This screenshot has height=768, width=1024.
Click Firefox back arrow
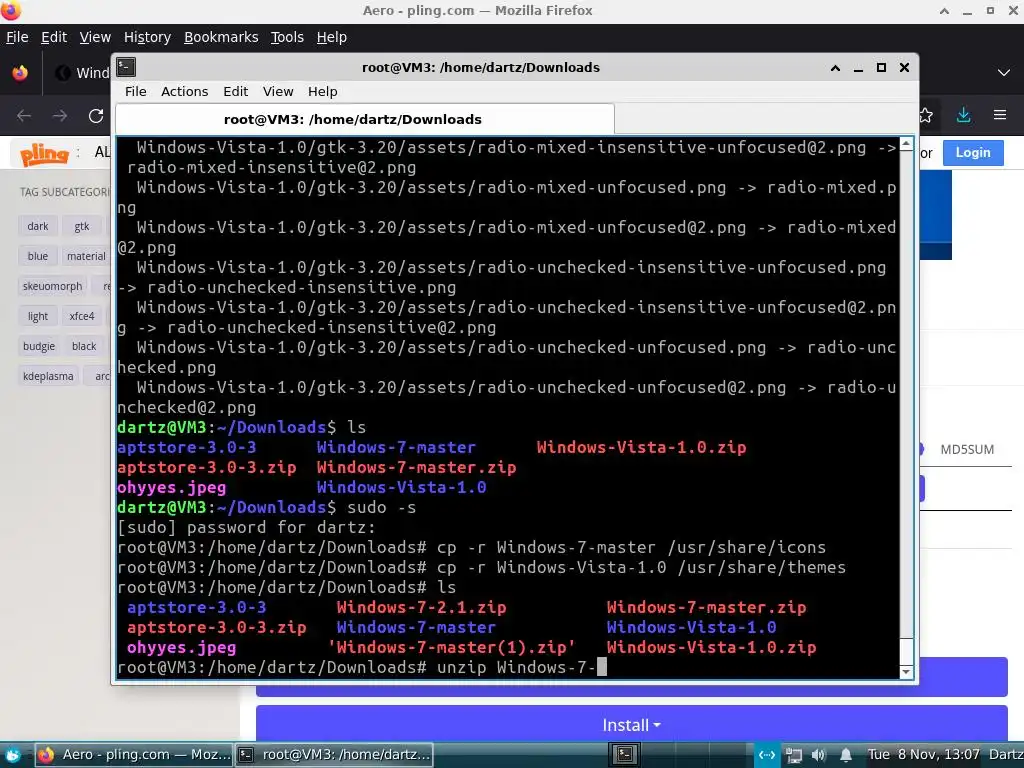click(x=24, y=116)
